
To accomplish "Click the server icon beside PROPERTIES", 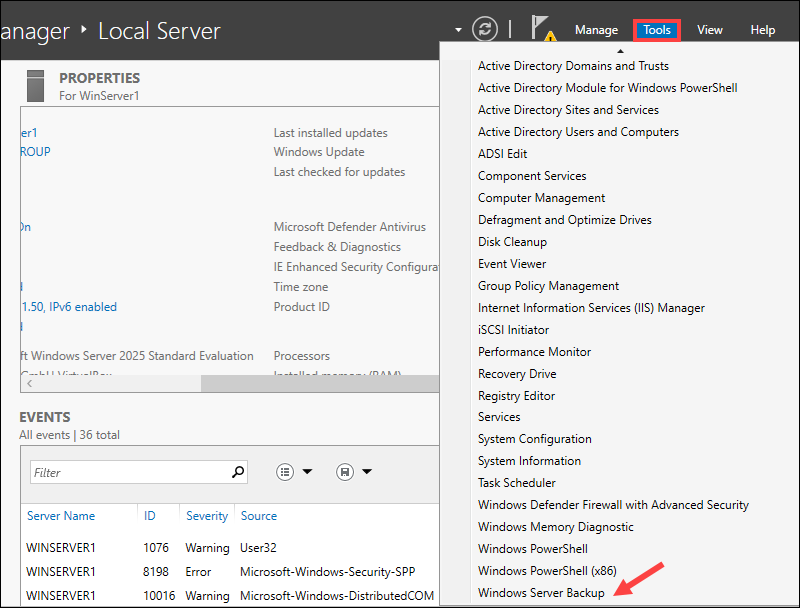I will click(x=36, y=86).
